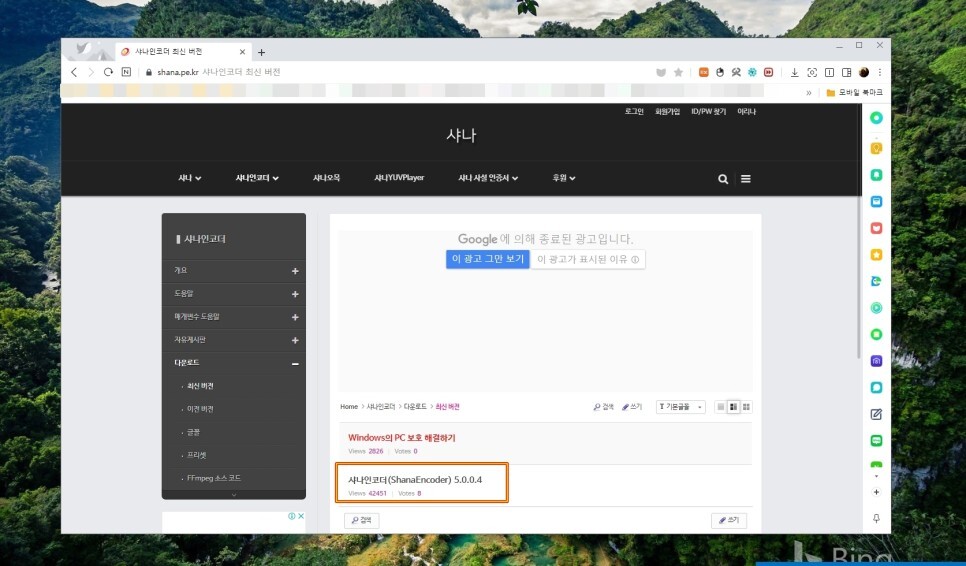
Task: Click the ID/PW 찾기 link
Action: [x=708, y=111]
